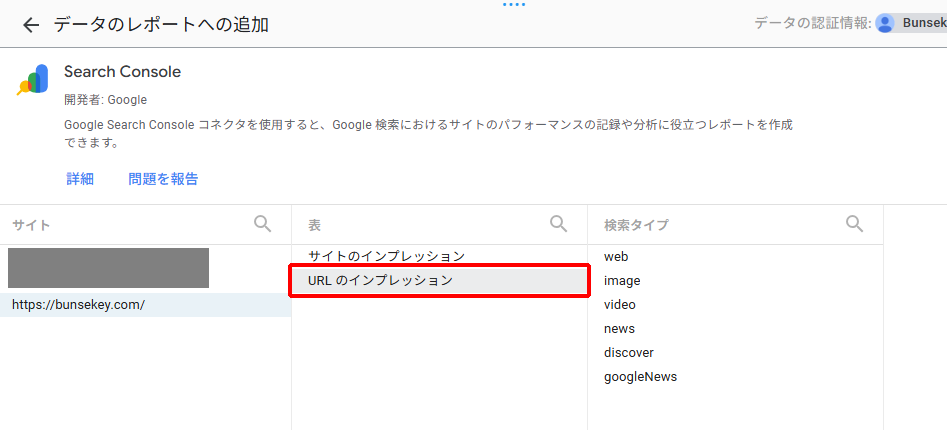Screen dimensions: 947x430
Task: Open the search icon in サイト column
Action: coord(263,224)
